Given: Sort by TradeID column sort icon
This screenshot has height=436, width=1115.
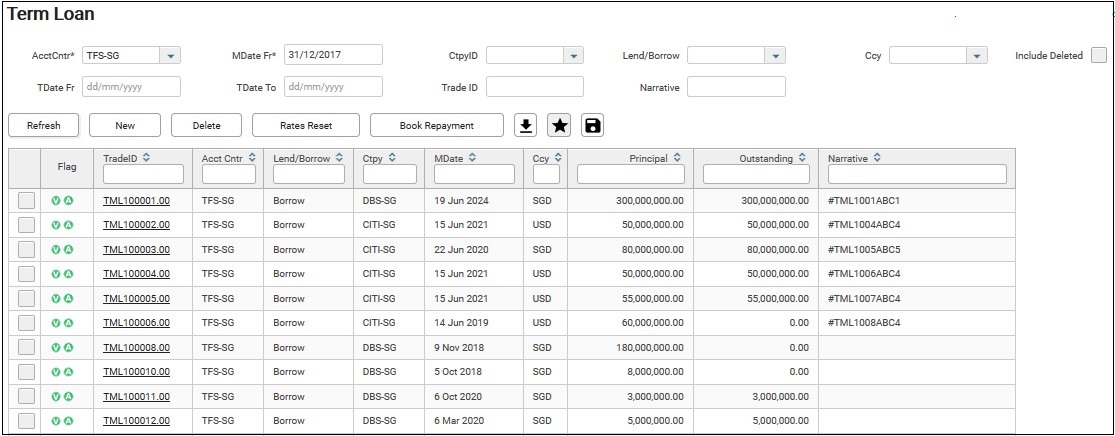Looking at the screenshot, I should click(147, 157).
